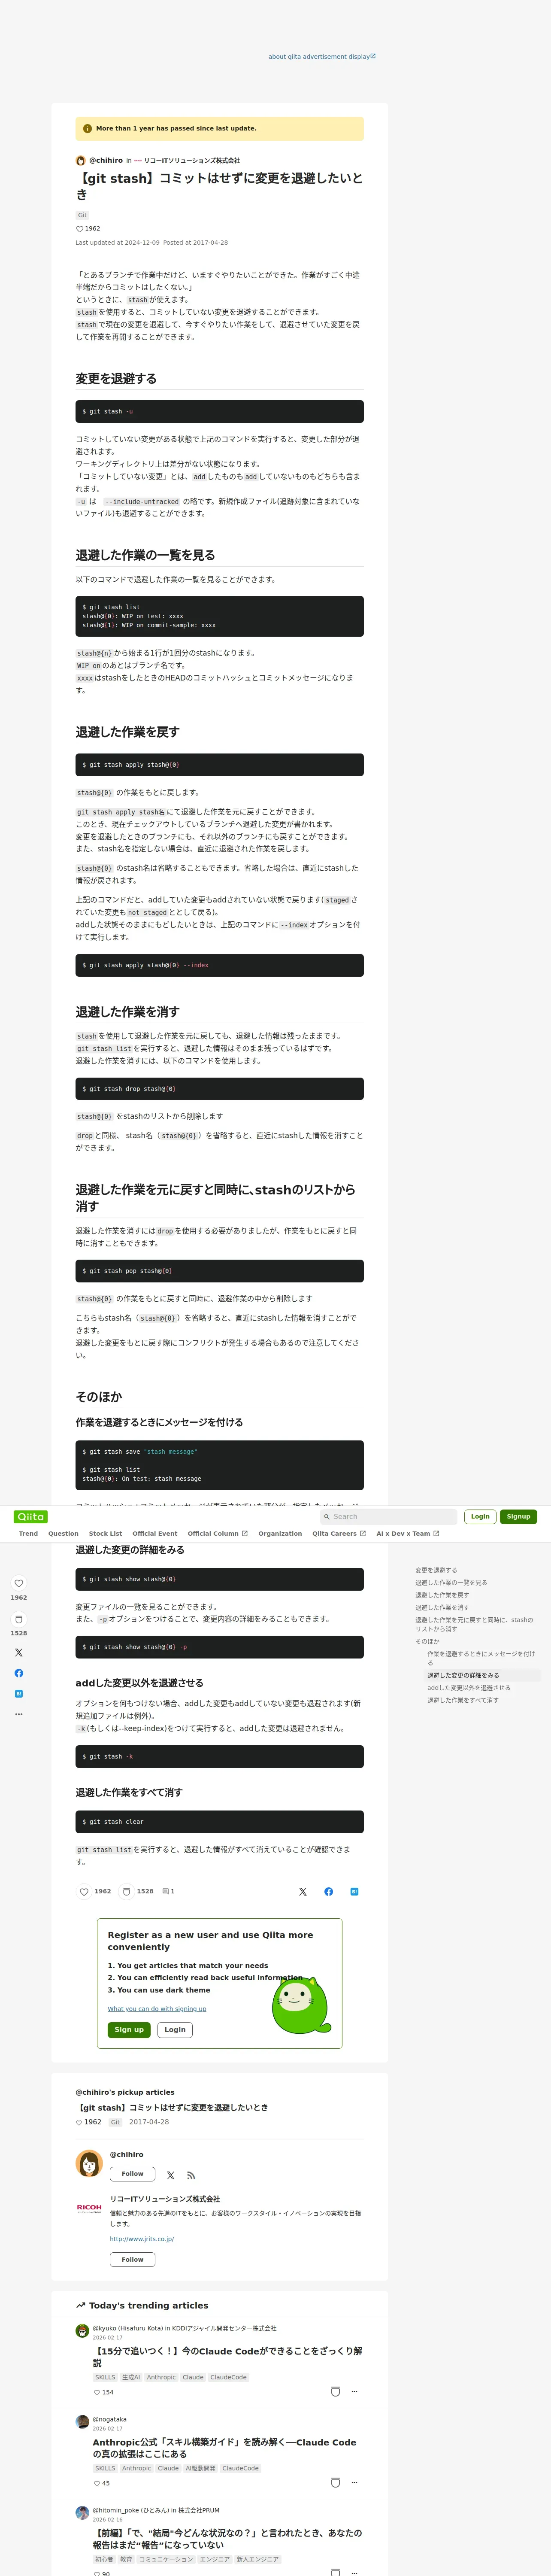
Task: Open more options for the 15分で追いつく article
Action: coord(354,2392)
